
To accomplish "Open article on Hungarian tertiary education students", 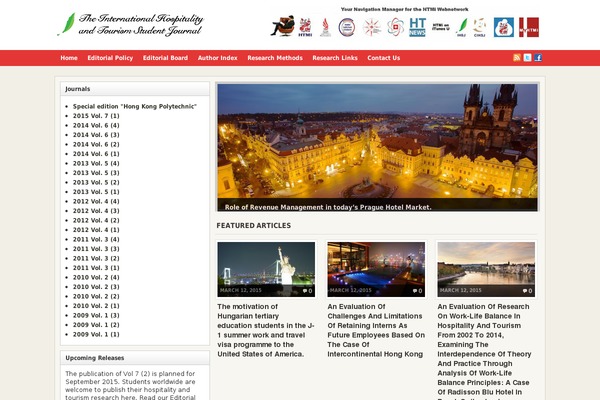I will (x=266, y=330).
